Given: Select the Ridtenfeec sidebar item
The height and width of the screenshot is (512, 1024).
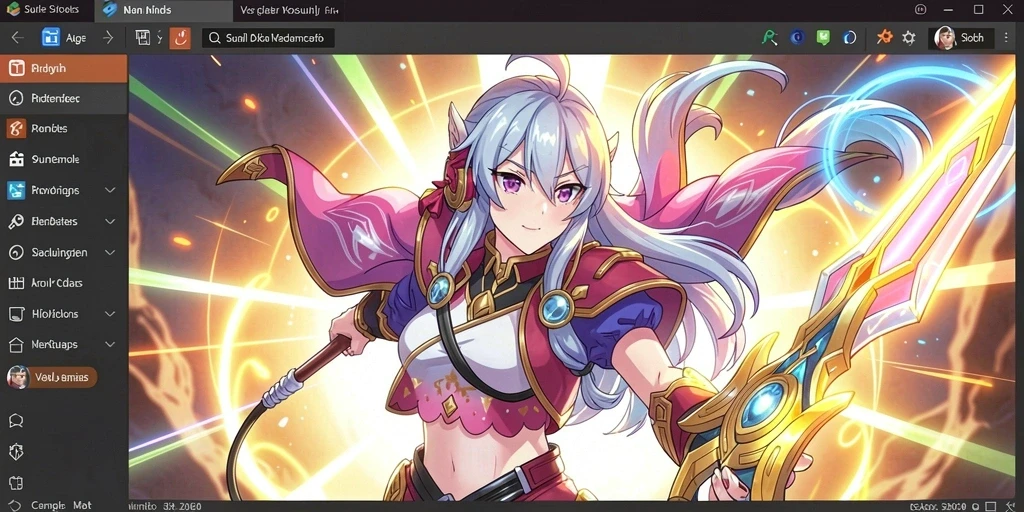Looking at the screenshot, I should 63,99.
